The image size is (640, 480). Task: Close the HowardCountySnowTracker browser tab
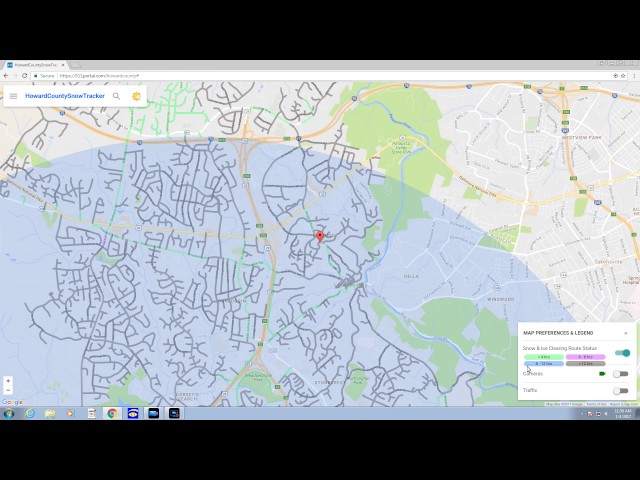click(63, 65)
